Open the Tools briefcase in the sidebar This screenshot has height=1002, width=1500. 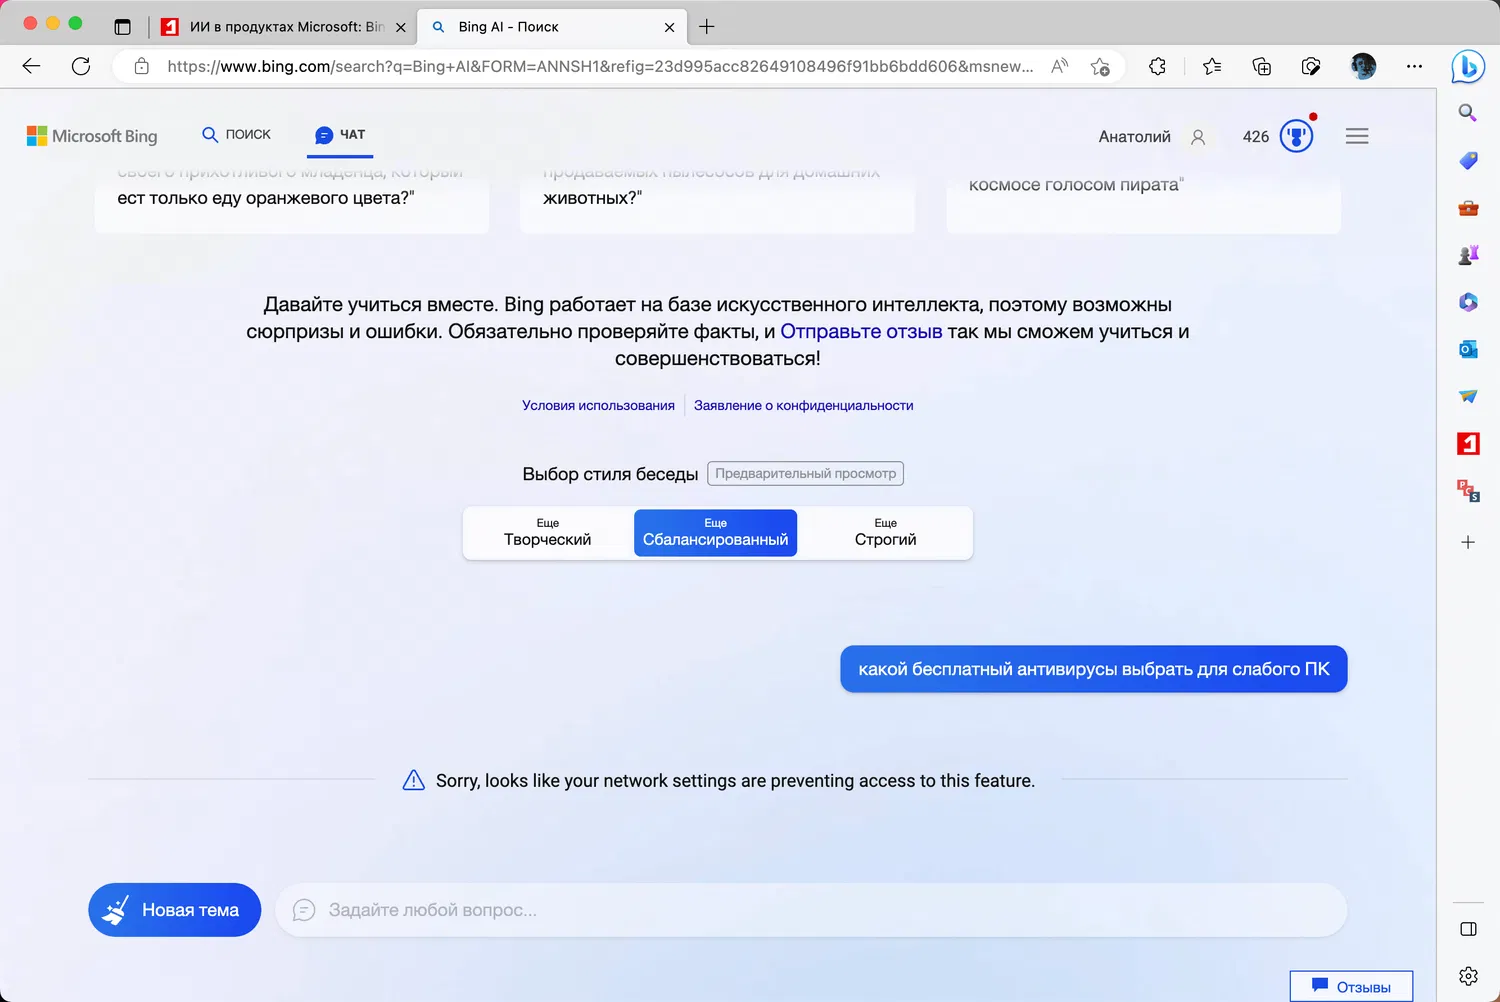(1468, 208)
